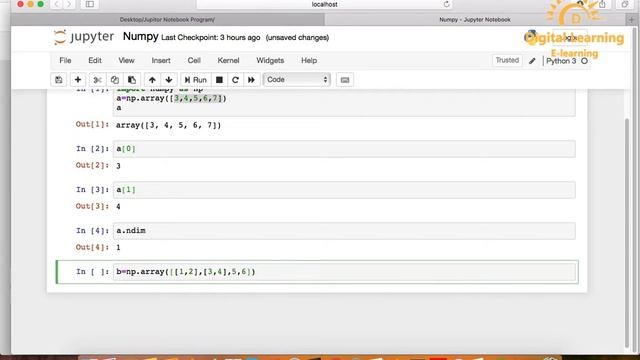Viewport: 640px width, 360px height.
Task: Go back in browser history
Action: click(57, 4)
